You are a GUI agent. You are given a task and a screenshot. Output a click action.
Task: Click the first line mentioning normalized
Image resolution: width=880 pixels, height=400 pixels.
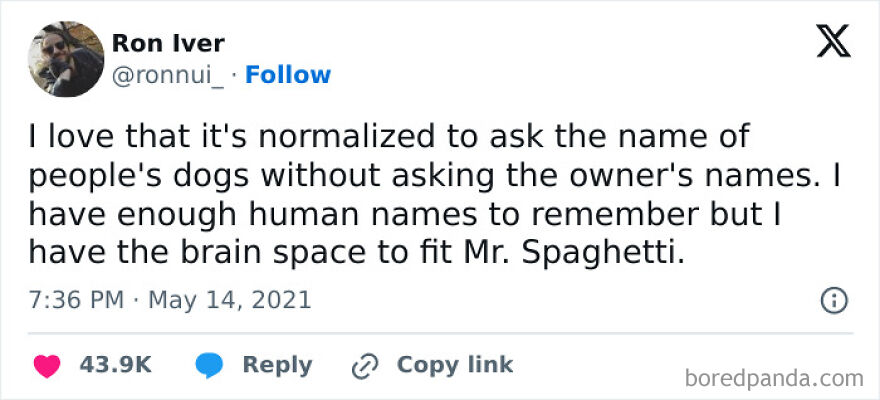[x=390, y=135]
